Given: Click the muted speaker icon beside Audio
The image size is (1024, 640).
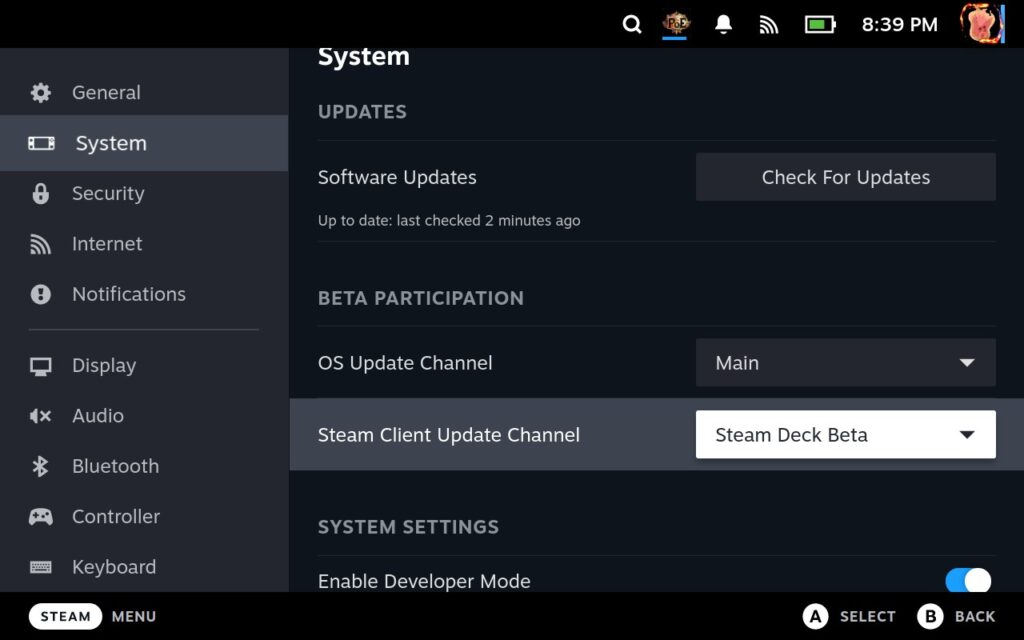Looking at the screenshot, I should coord(40,416).
